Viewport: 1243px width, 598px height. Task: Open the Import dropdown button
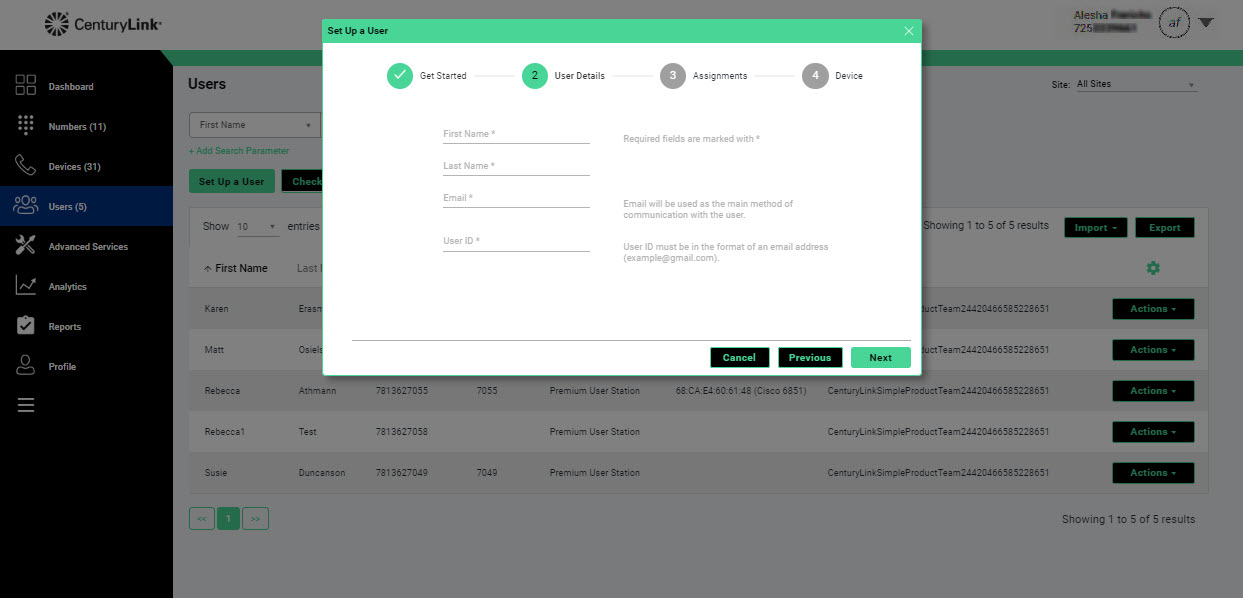click(x=1095, y=228)
